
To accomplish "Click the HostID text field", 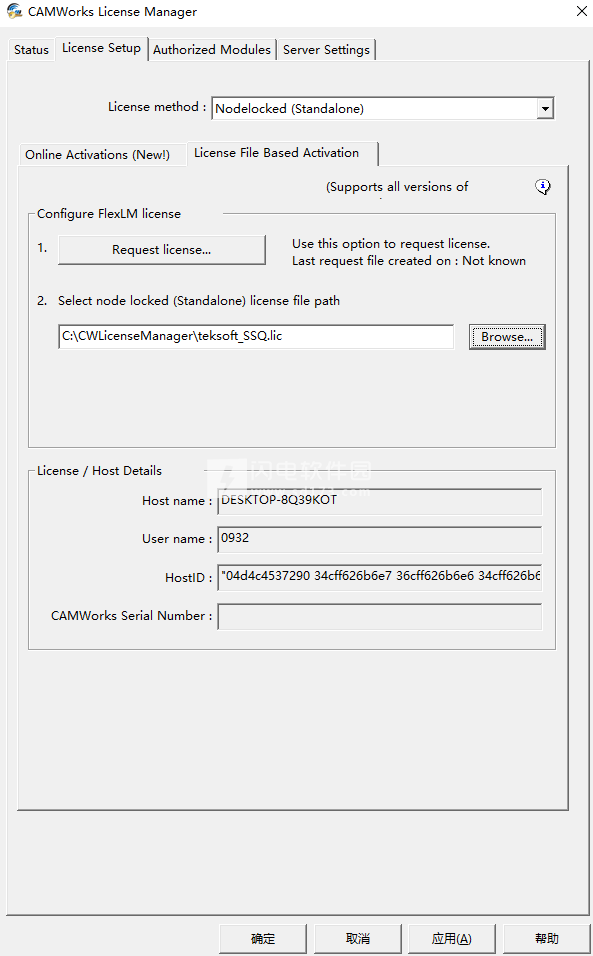I will (x=380, y=577).
